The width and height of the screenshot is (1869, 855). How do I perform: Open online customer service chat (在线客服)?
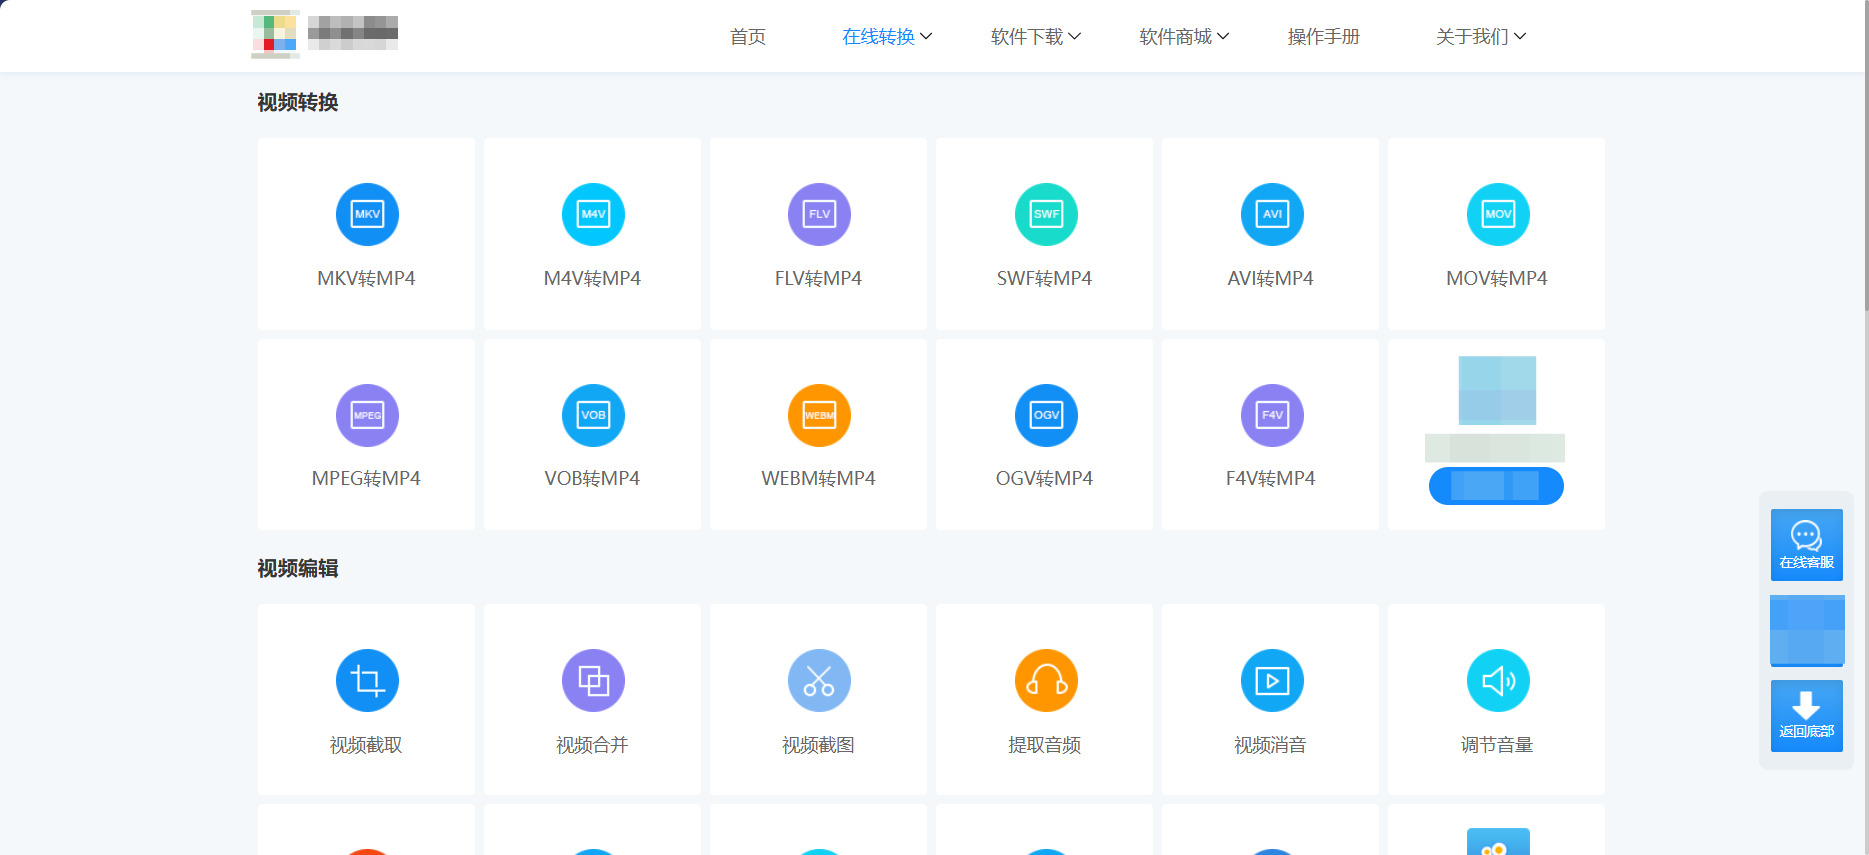pos(1806,545)
